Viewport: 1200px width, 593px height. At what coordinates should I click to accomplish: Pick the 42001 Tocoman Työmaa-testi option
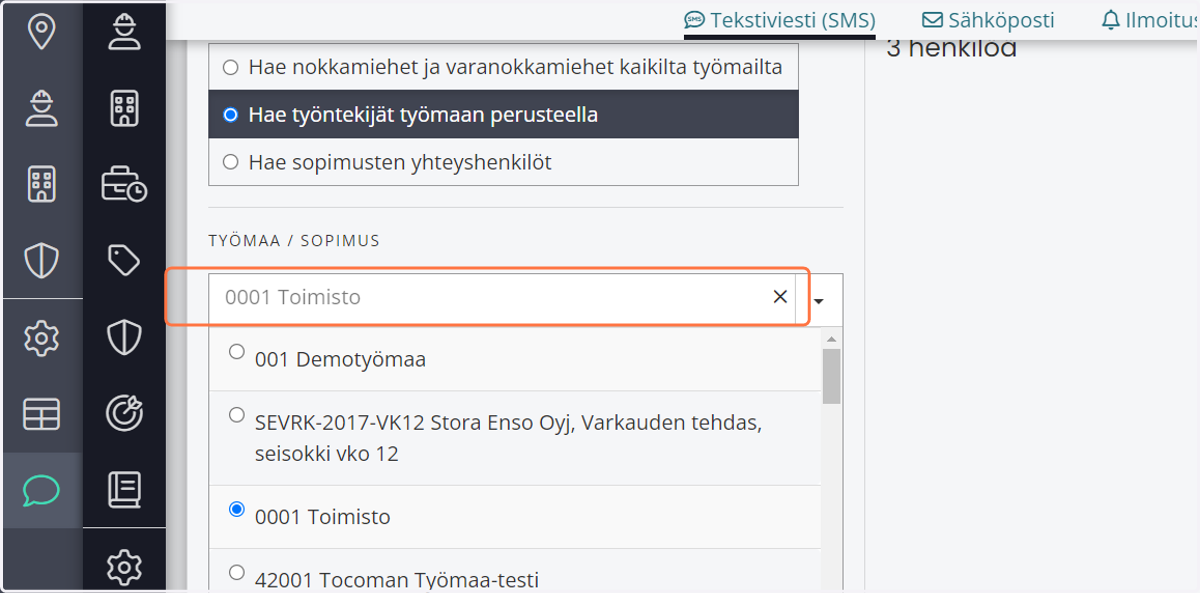pyautogui.click(x=515, y=572)
